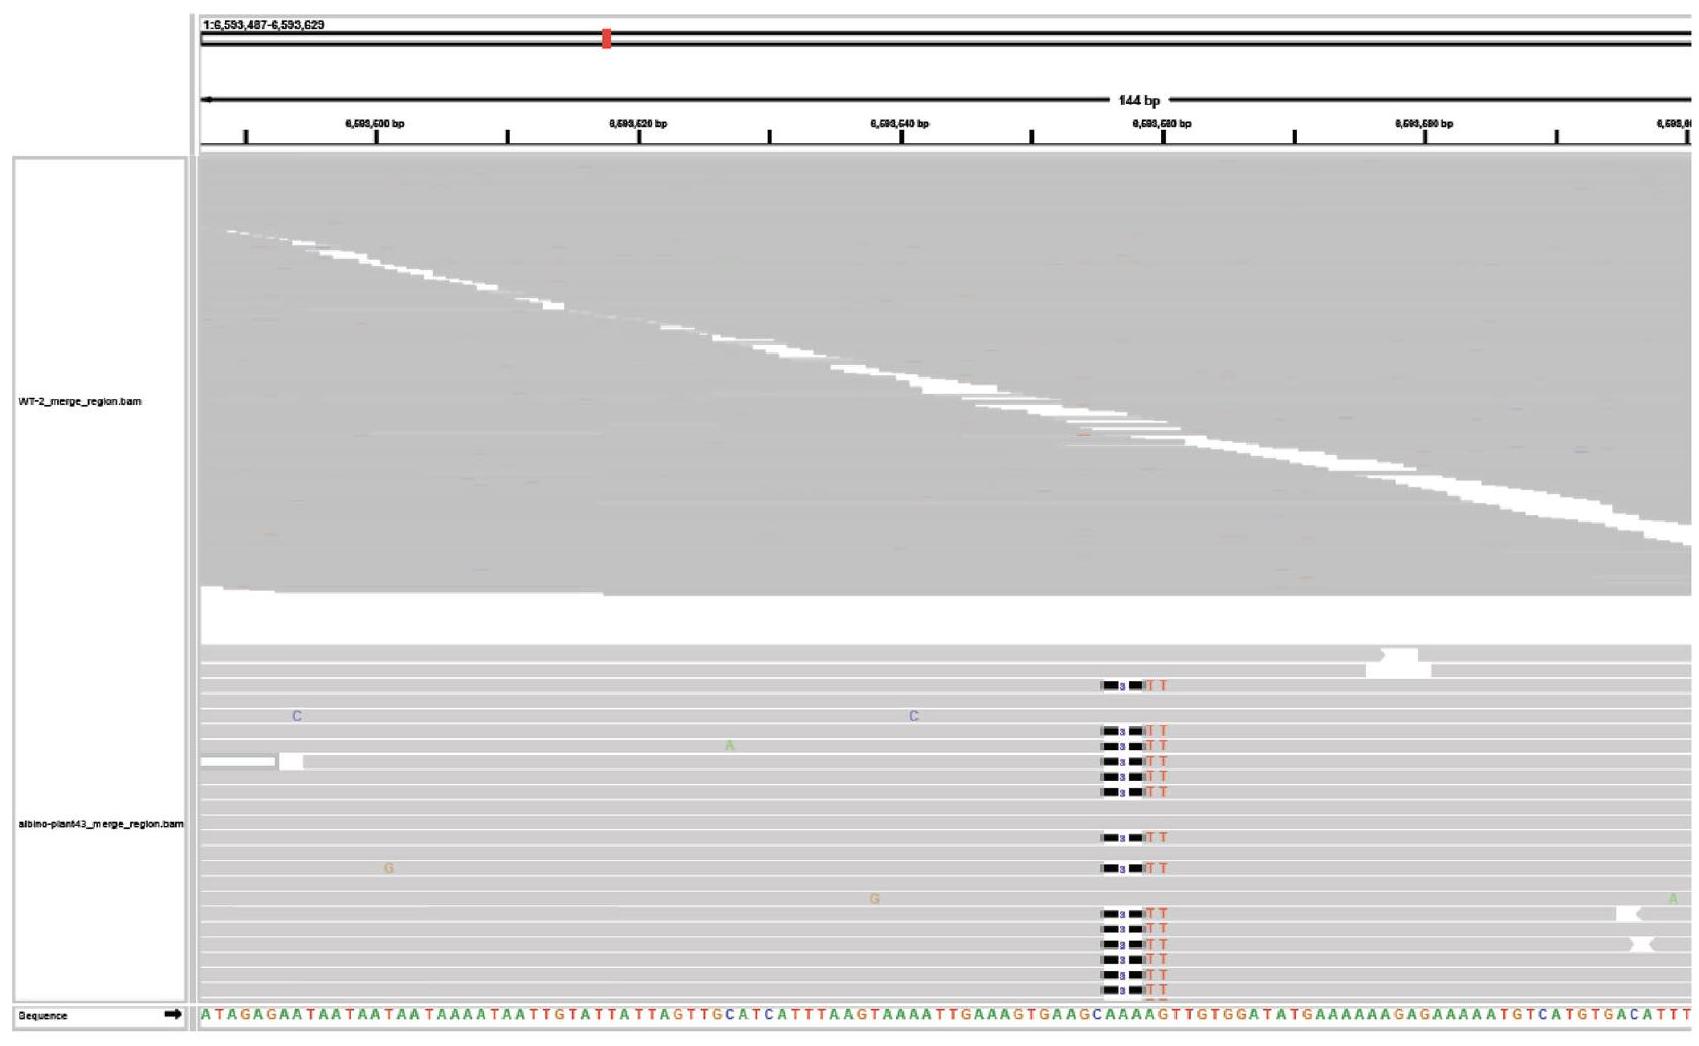The image size is (1699, 1046).
Task: Click the leftmost purple C mismatch base
Action: (297, 716)
